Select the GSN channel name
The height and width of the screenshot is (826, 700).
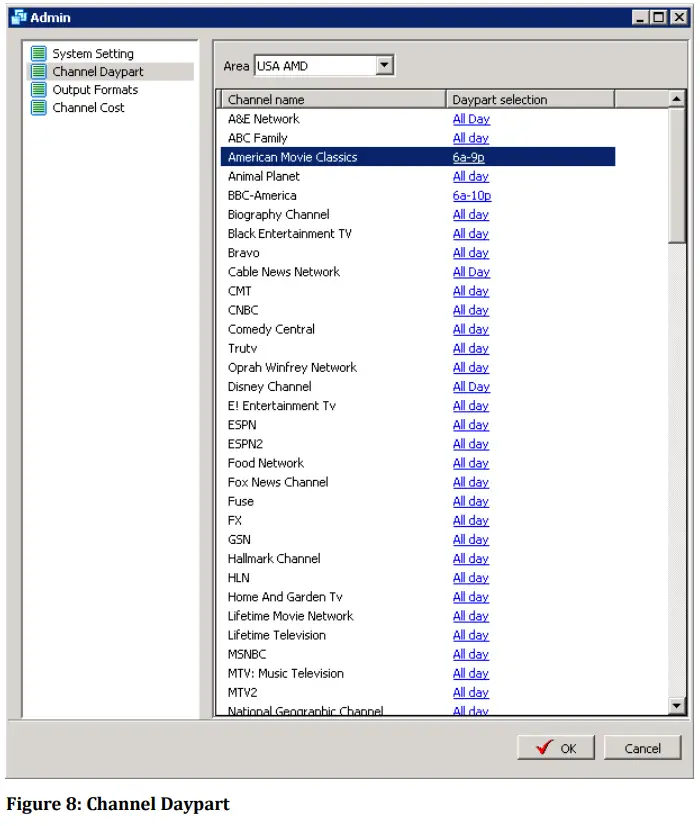point(239,539)
